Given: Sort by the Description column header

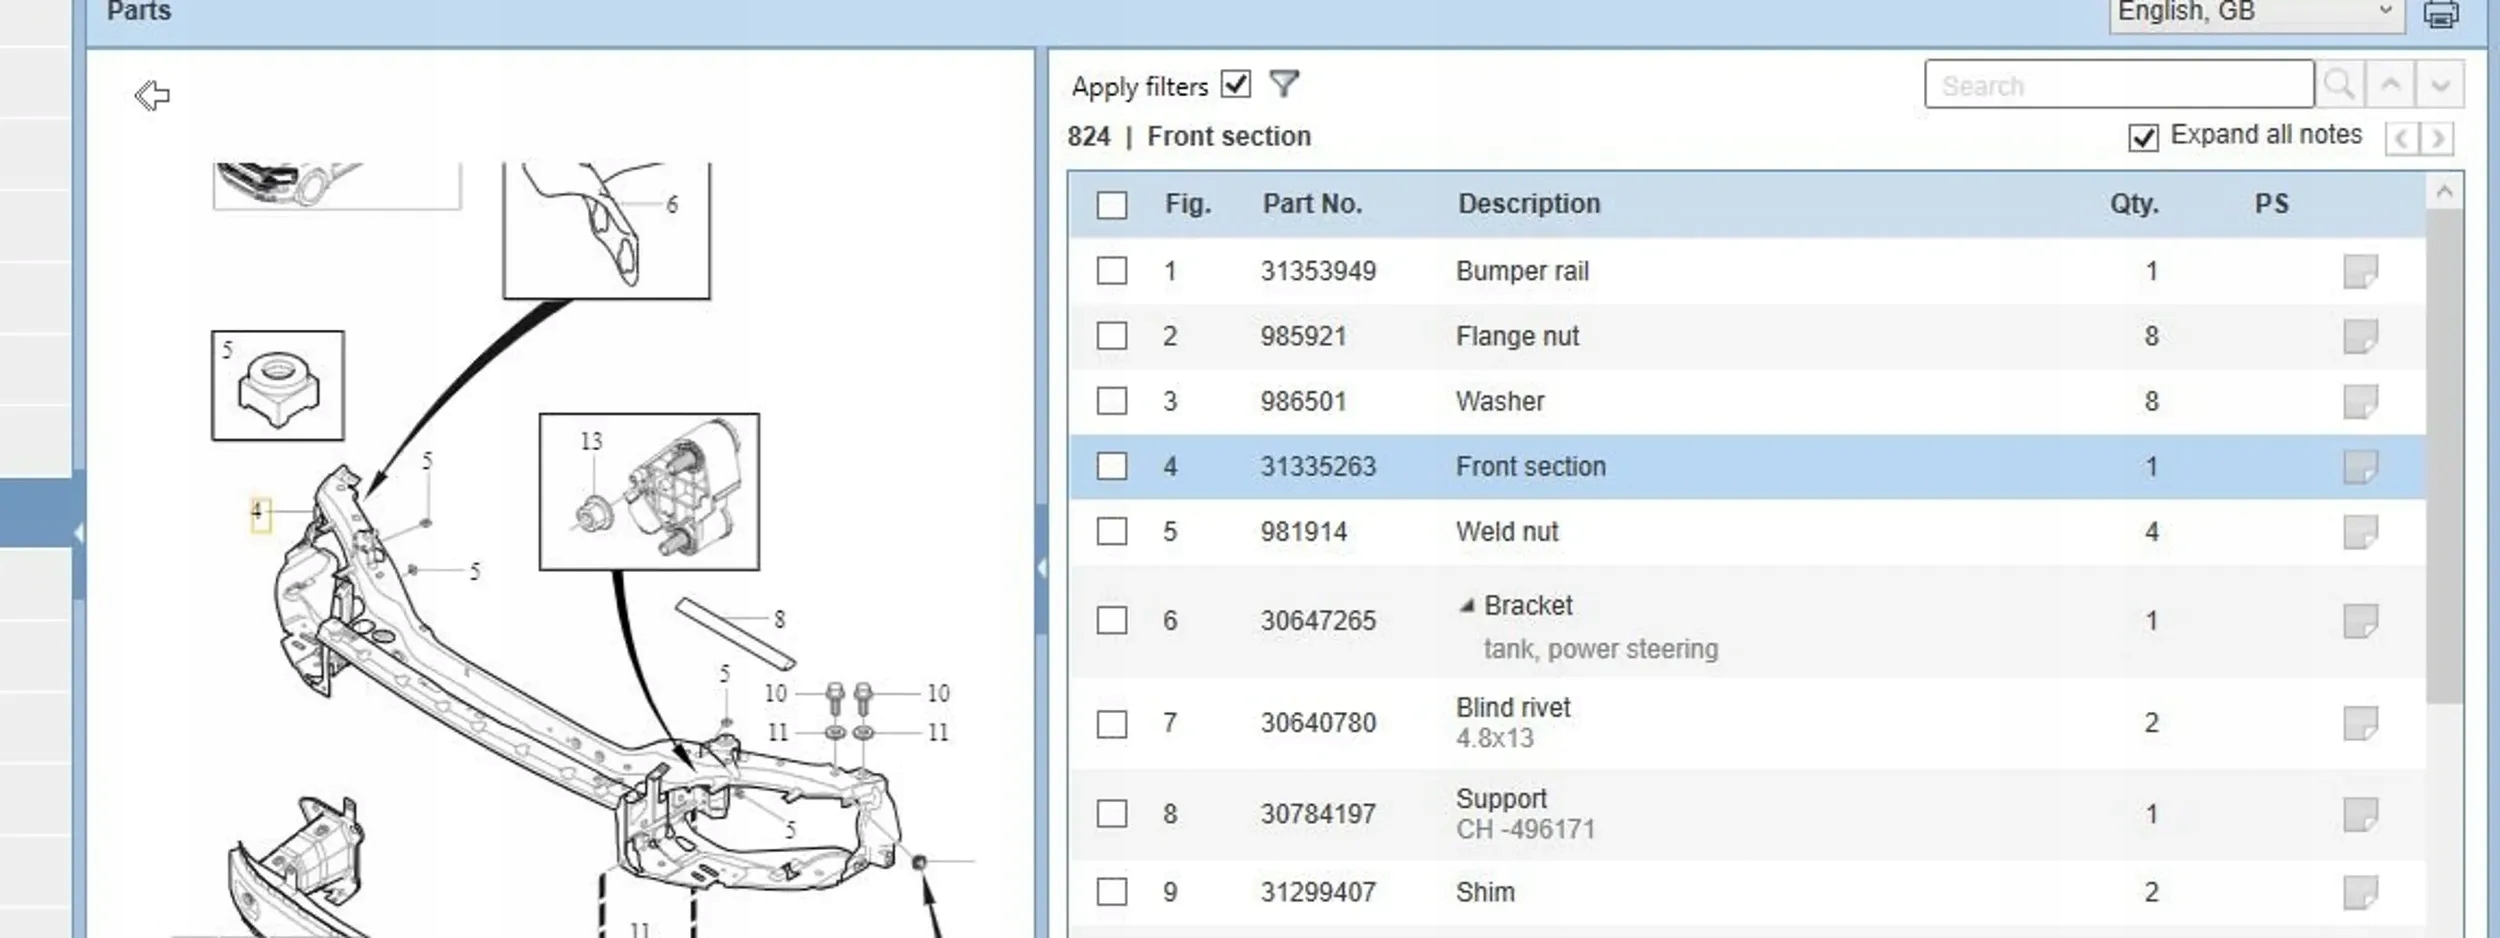Looking at the screenshot, I should tap(1529, 204).
